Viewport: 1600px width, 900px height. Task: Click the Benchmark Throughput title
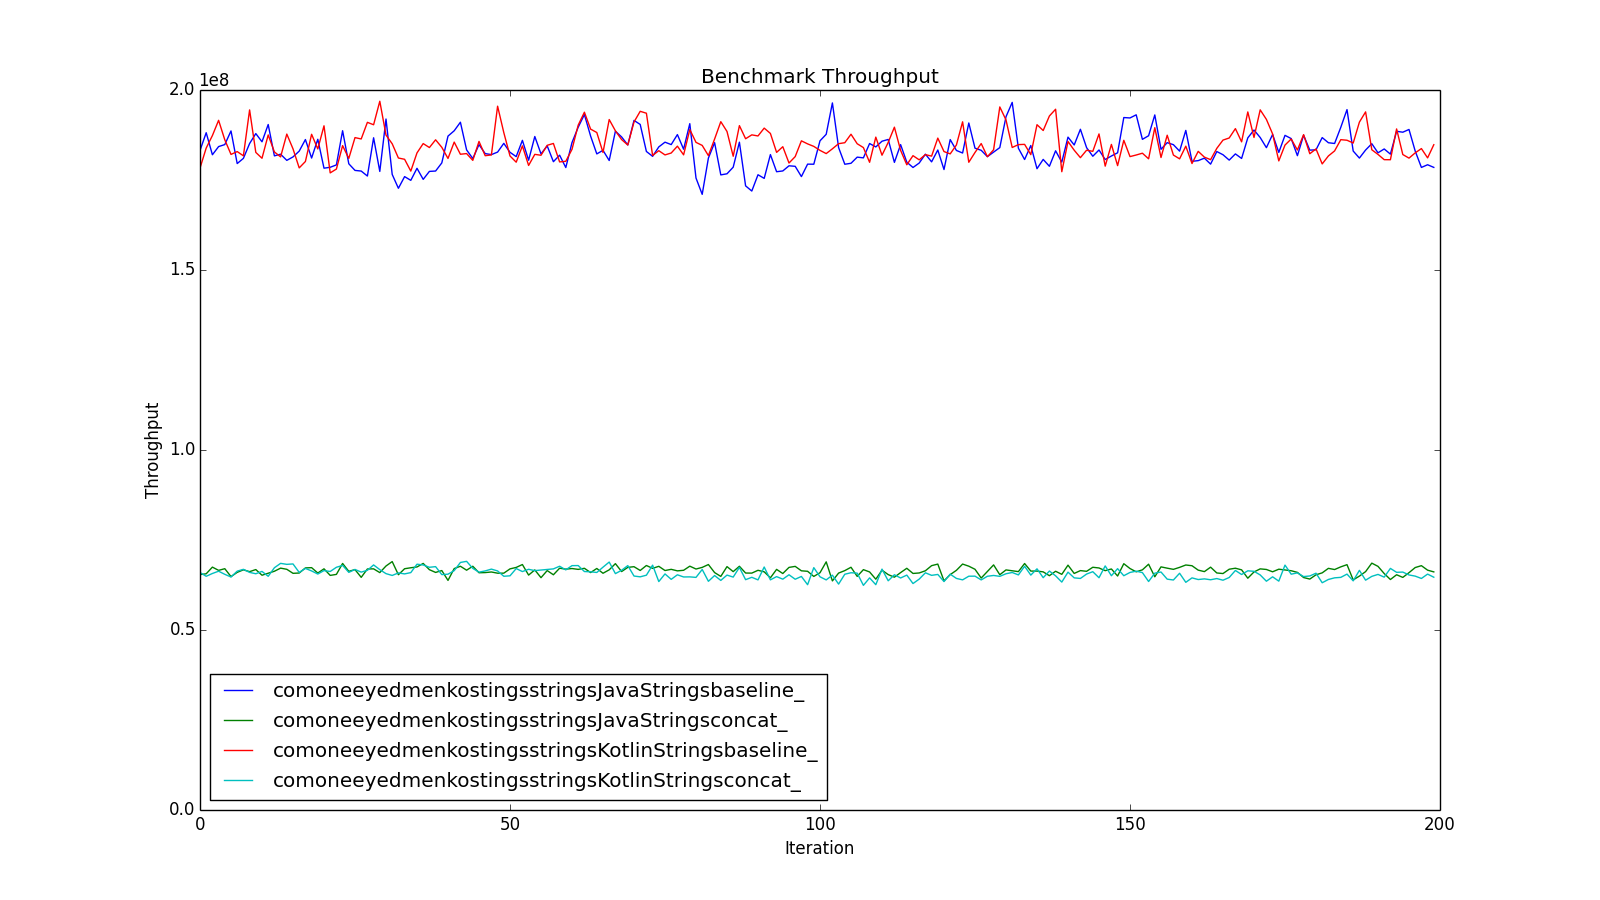820,73
